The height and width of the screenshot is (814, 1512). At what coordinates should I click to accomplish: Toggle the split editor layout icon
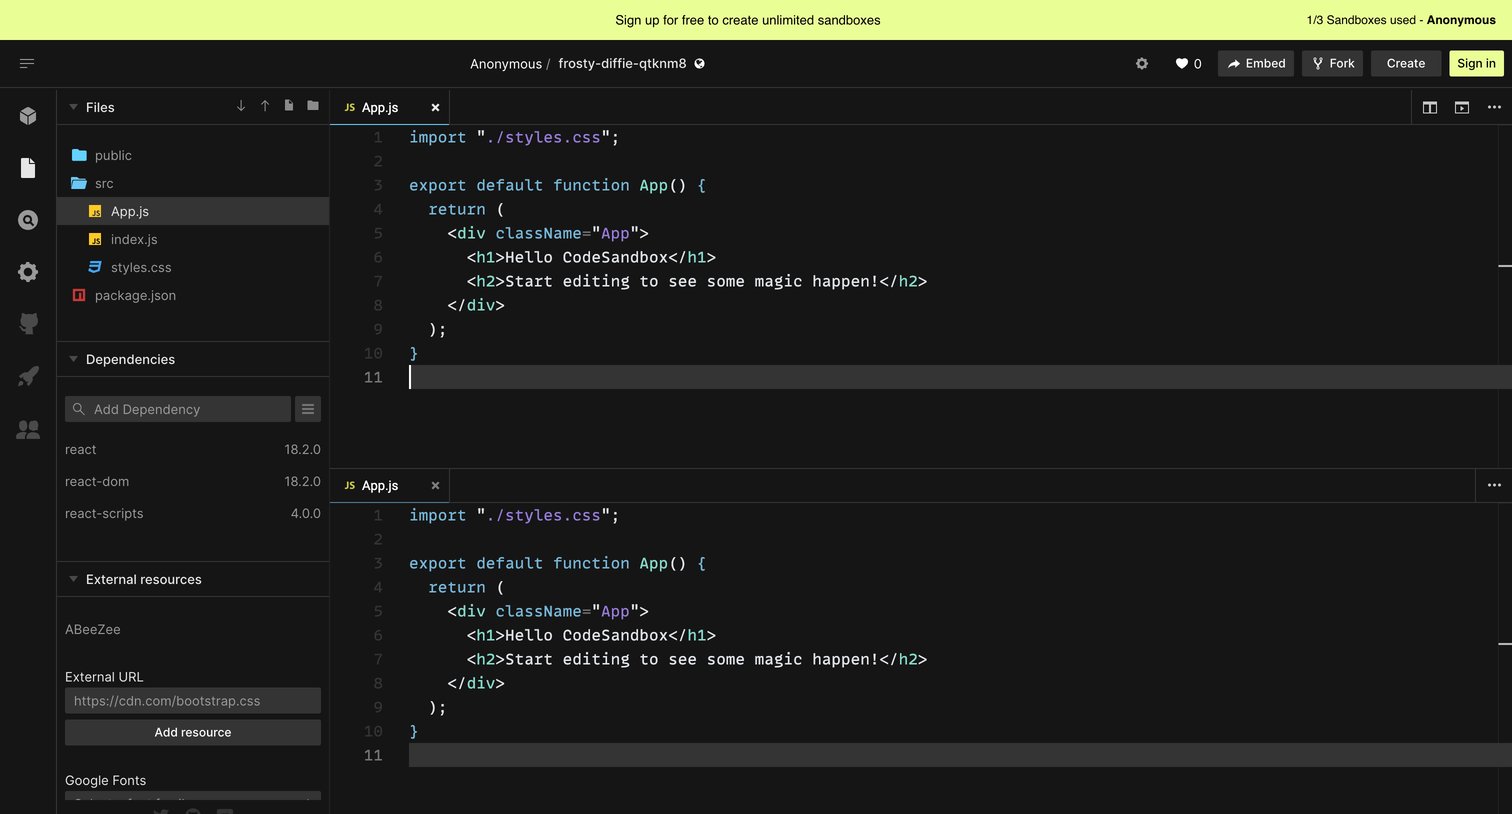pyautogui.click(x=1430, y=107)
